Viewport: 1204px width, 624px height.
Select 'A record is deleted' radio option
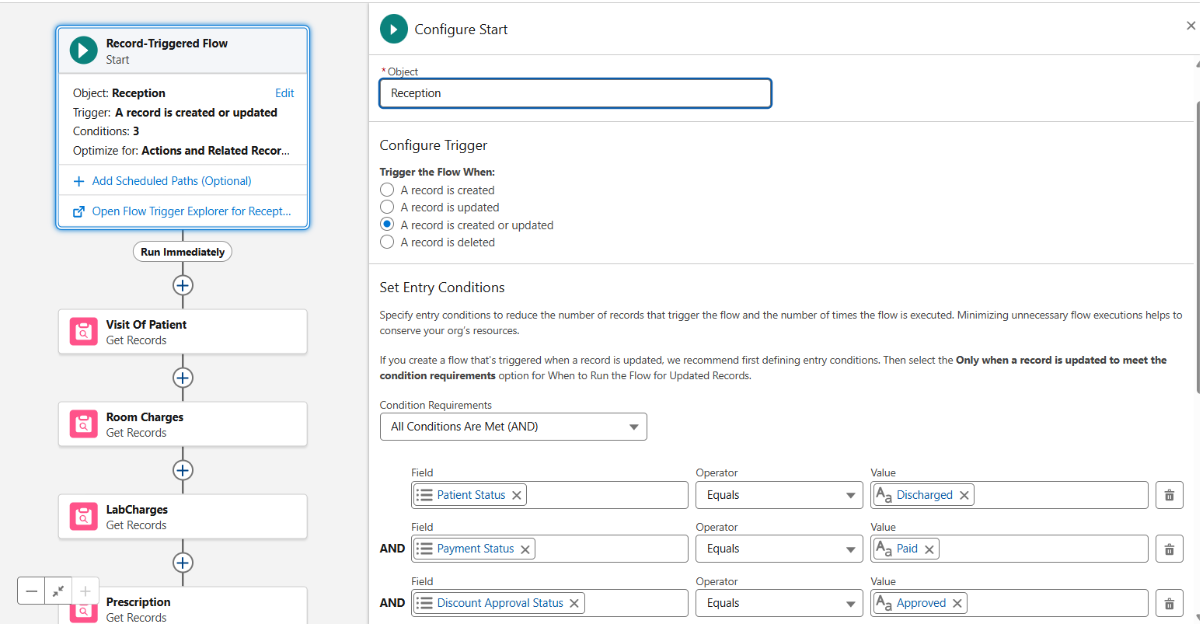(x=387, y=242)
